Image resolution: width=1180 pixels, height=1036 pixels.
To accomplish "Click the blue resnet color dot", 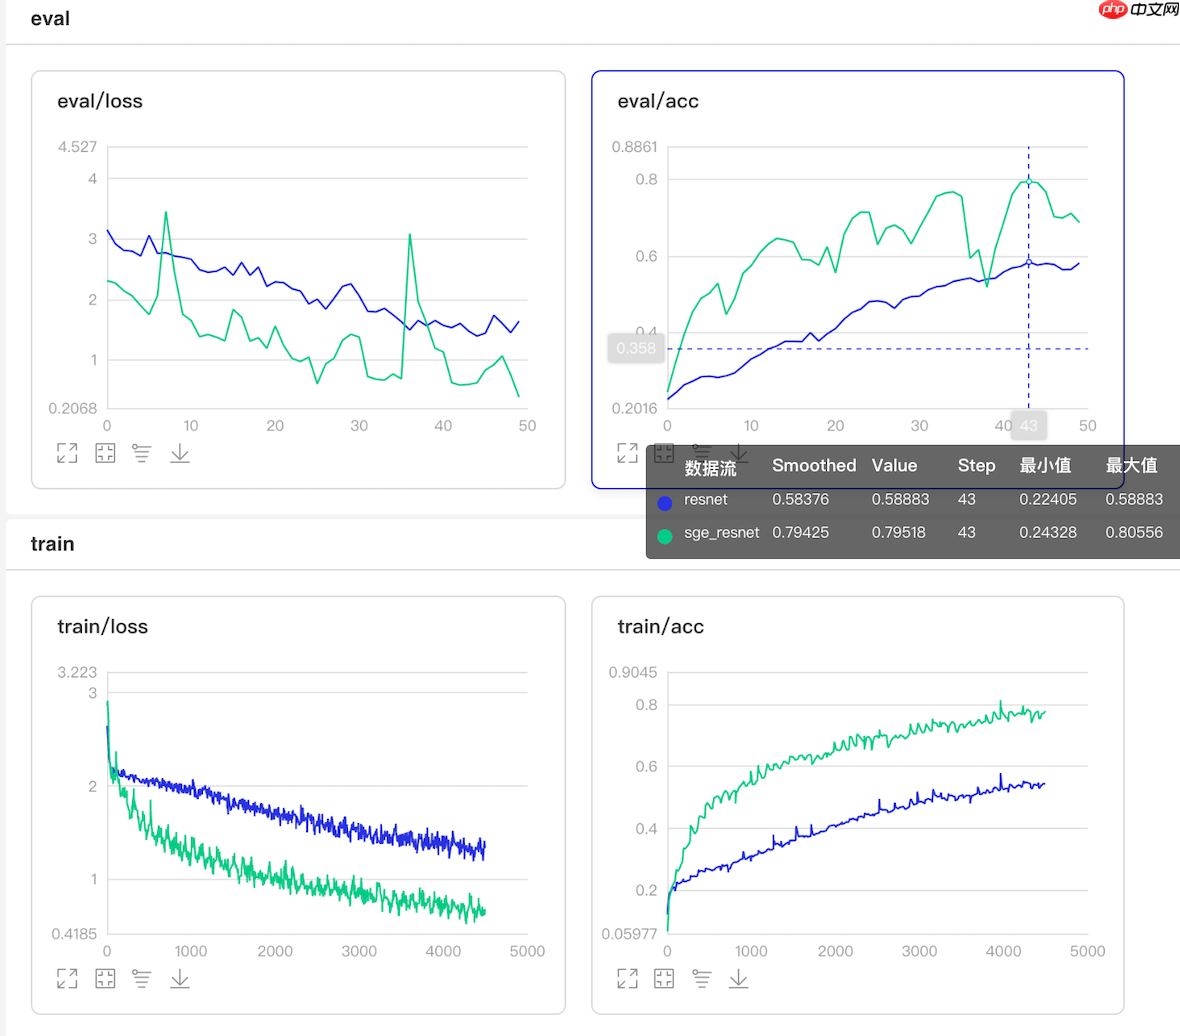I will click(x=664, y=500).
